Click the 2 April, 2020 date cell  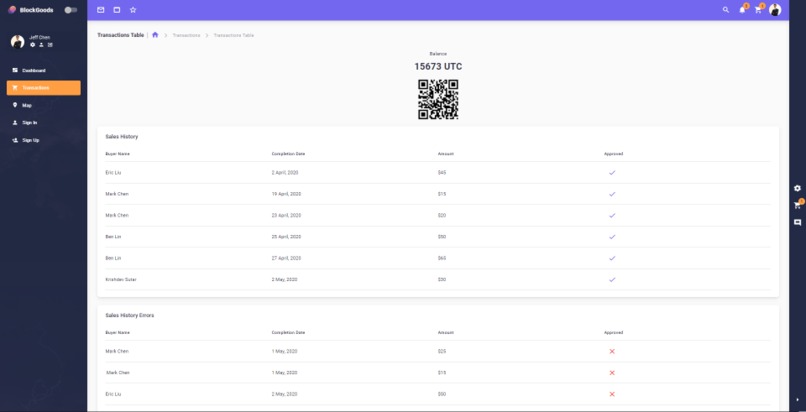click(285, 173)
